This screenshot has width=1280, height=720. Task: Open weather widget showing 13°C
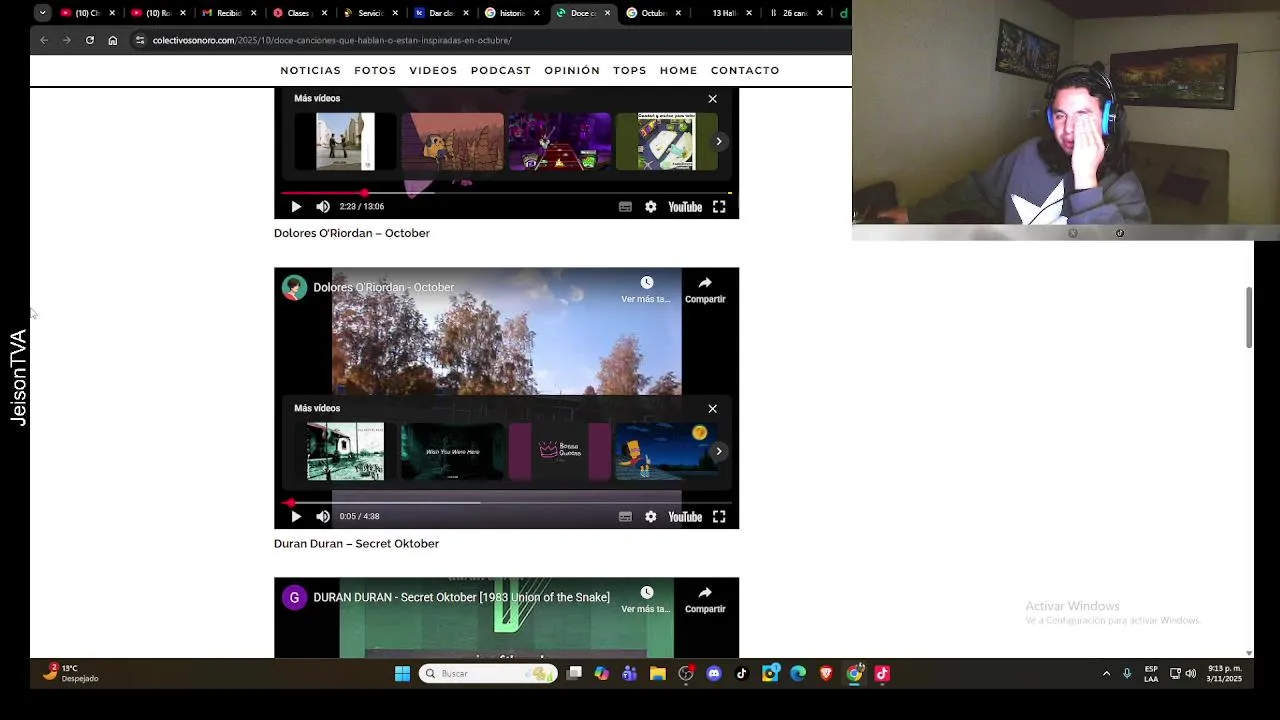point(70,673)
